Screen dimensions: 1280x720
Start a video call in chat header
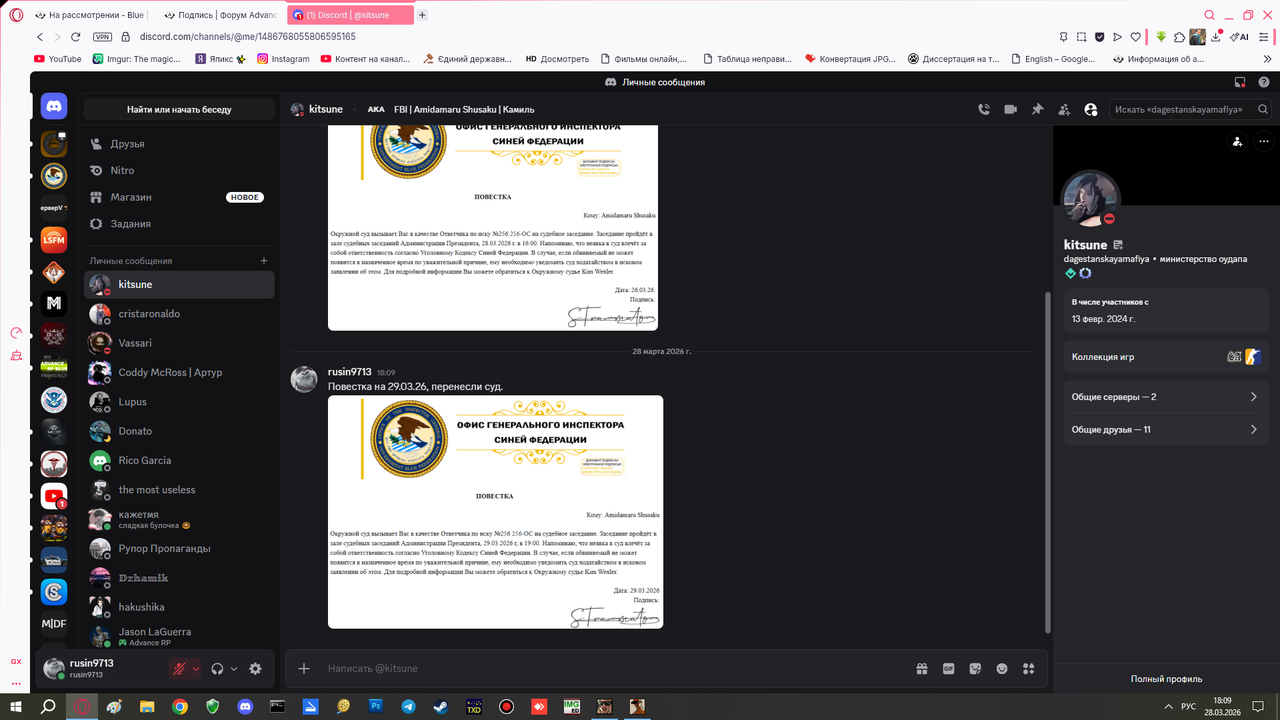1011,109
